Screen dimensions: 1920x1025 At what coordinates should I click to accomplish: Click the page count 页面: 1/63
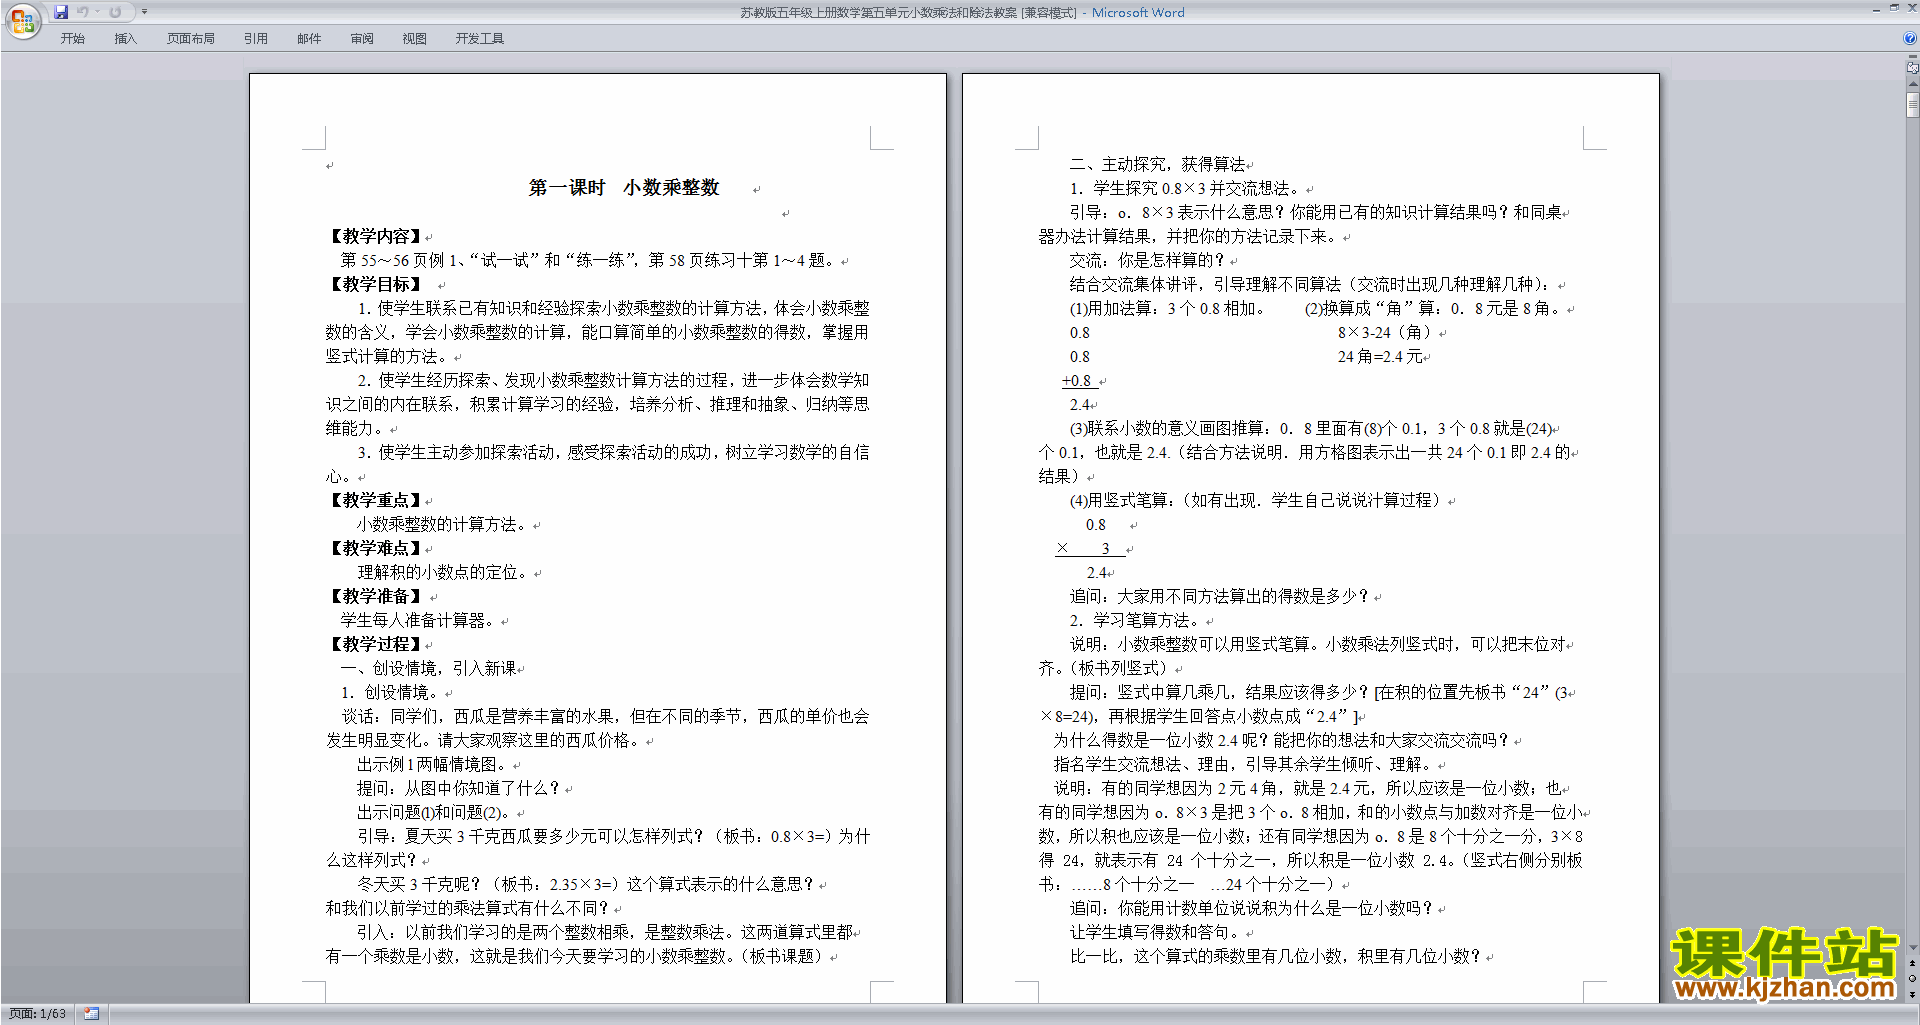click(x=37, y=1014)
